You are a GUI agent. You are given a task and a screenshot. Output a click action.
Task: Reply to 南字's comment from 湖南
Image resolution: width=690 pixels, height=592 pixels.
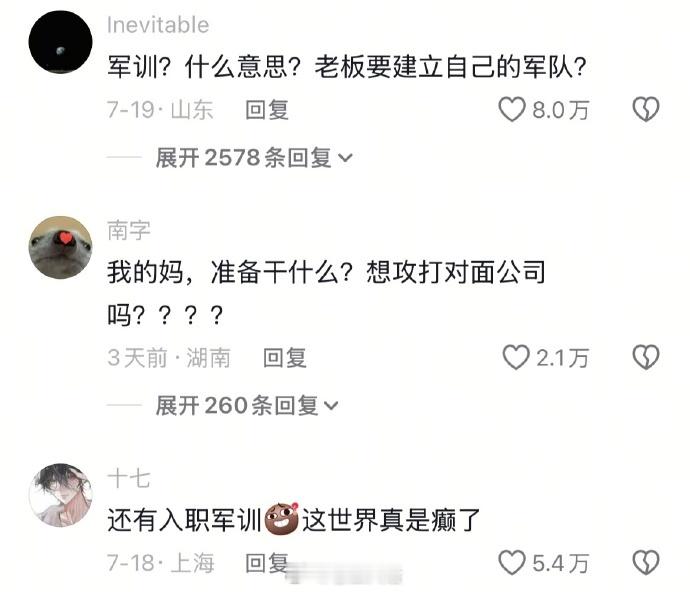[x=284, y=357]
